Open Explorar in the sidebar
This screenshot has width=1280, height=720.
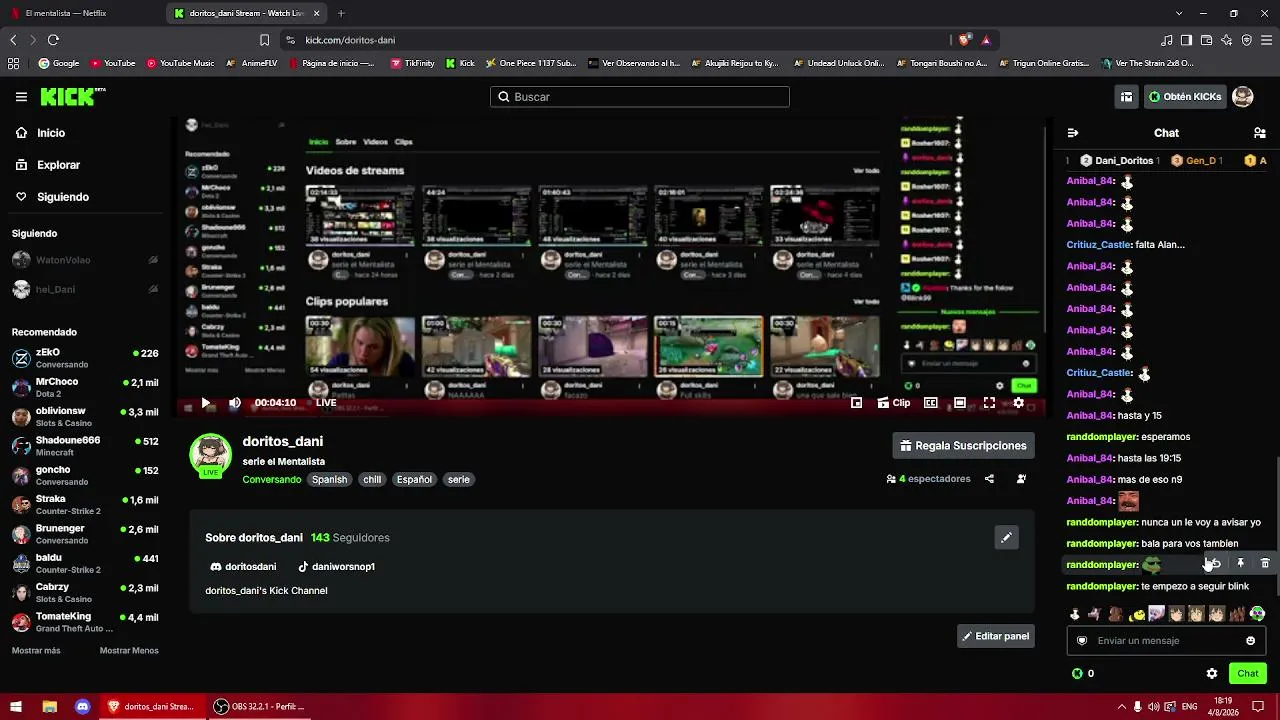click(59, 165)
